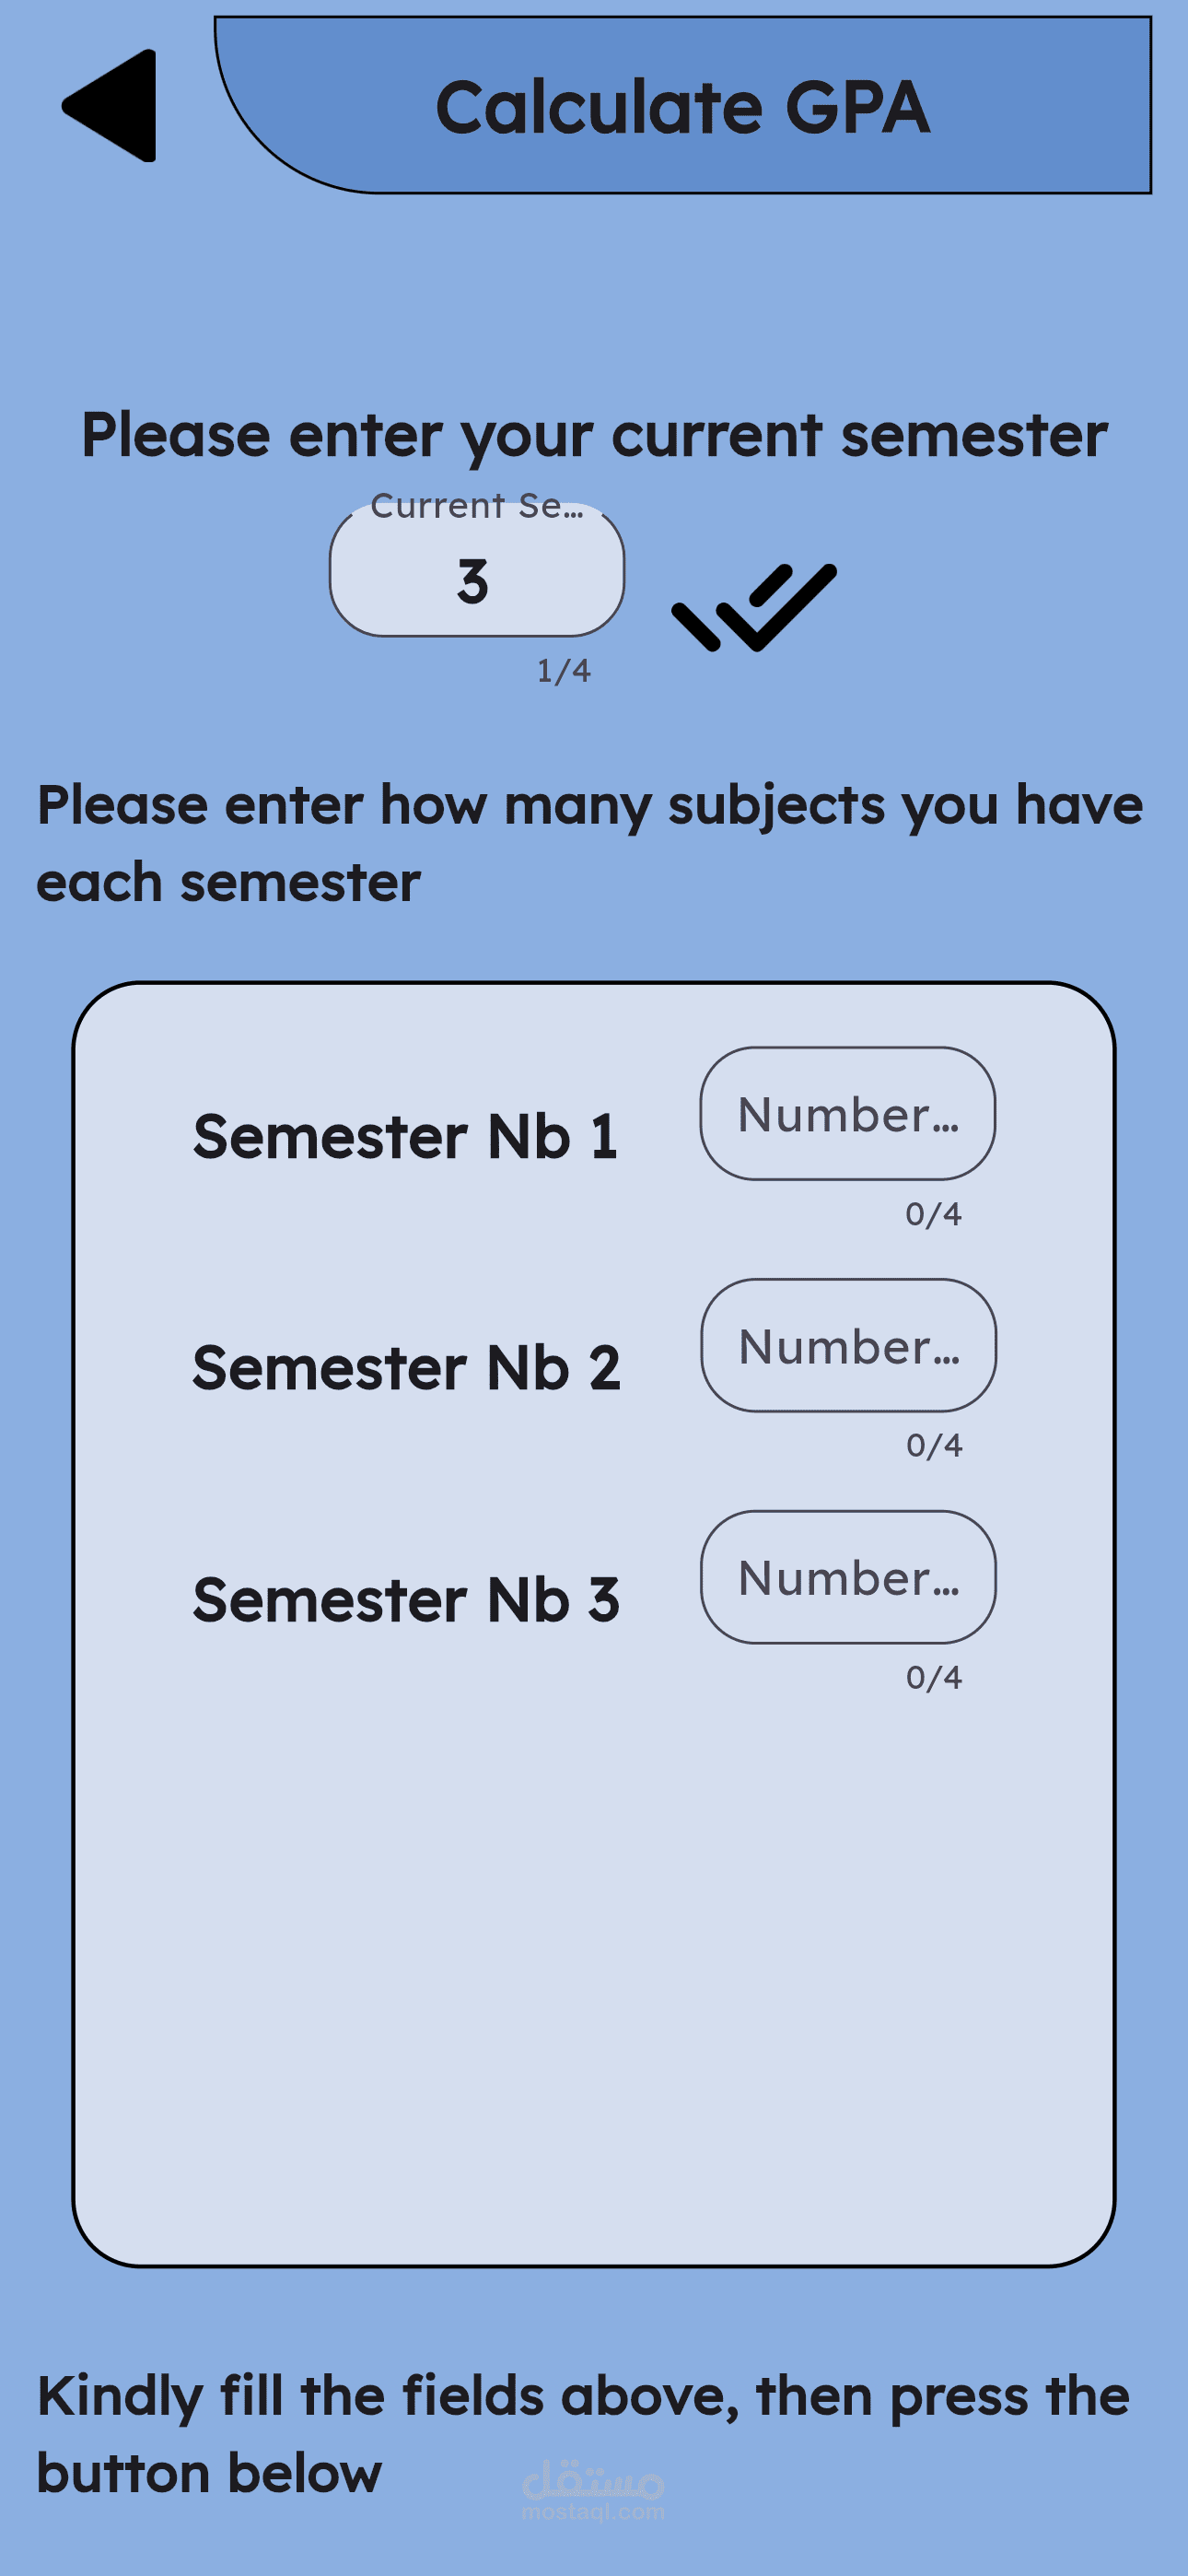This screenshot has height=2576, width=1188.
Task: Click the floating "Current Se…" field label
Action: [x=476, y=507]
